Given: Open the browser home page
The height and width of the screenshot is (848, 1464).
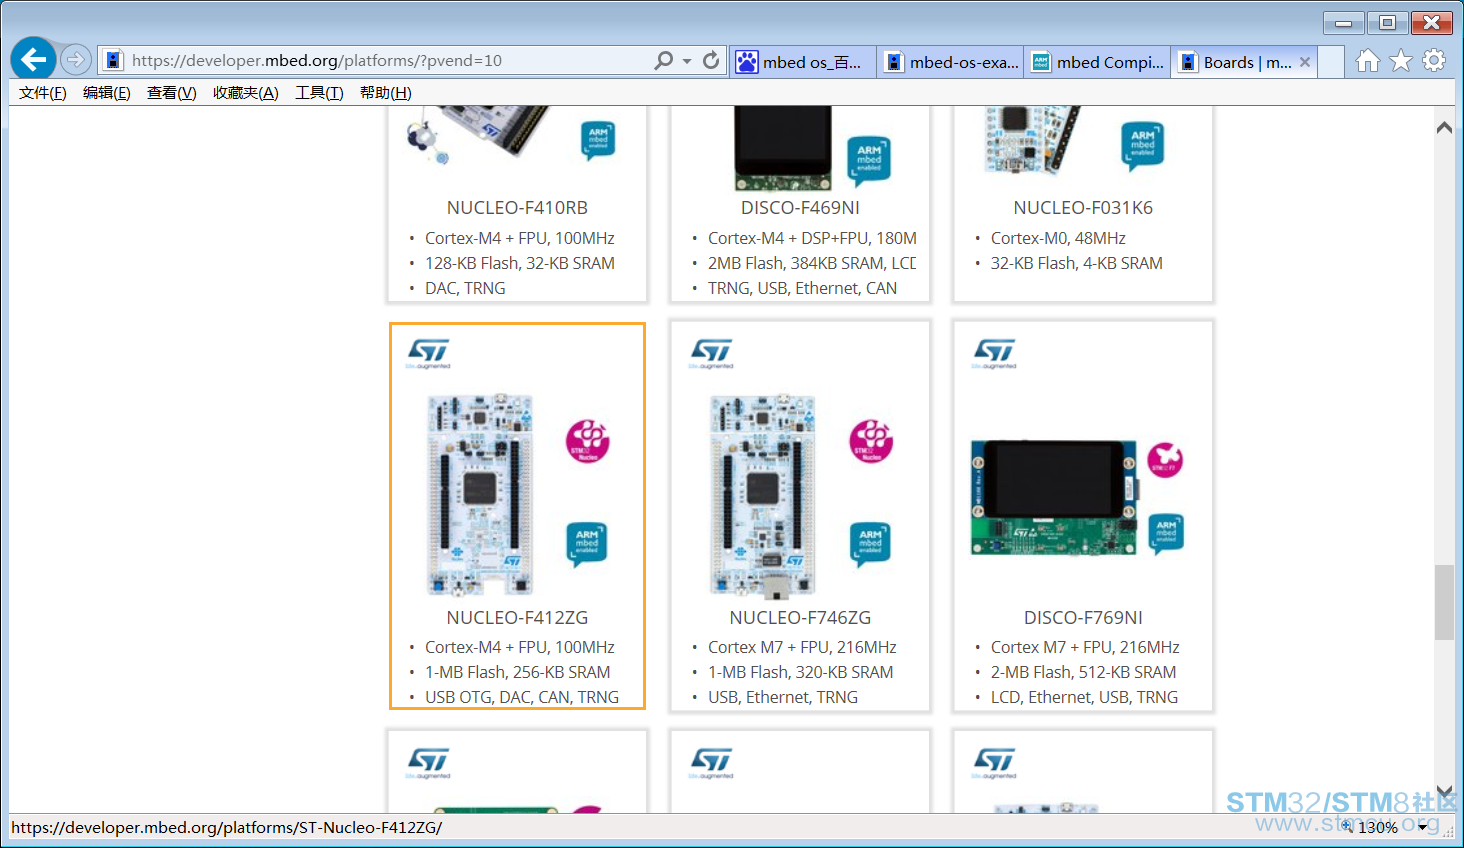Looking at the screenshot, I should [1367, 61].
